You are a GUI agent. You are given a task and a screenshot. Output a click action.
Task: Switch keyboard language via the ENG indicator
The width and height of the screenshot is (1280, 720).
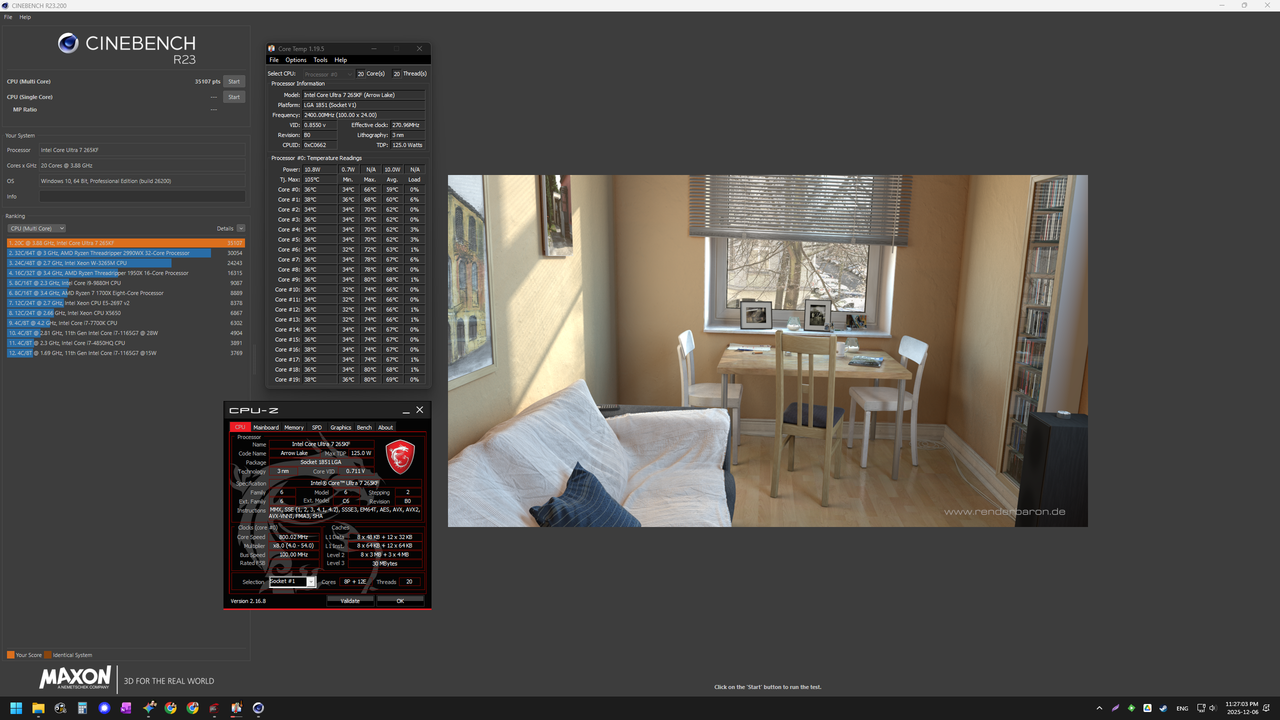pos(1182,708)
